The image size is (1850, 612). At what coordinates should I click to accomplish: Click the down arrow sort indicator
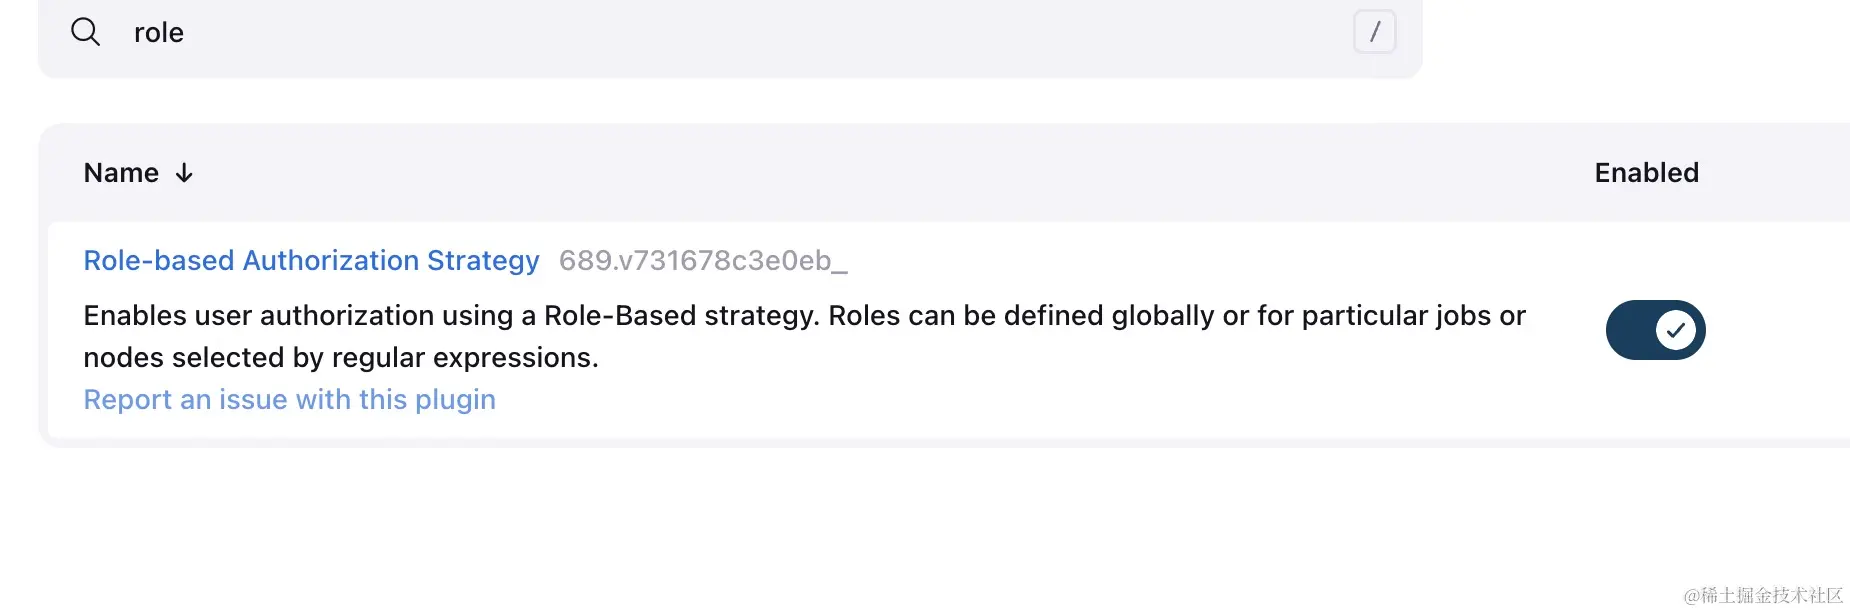(184, 173)
